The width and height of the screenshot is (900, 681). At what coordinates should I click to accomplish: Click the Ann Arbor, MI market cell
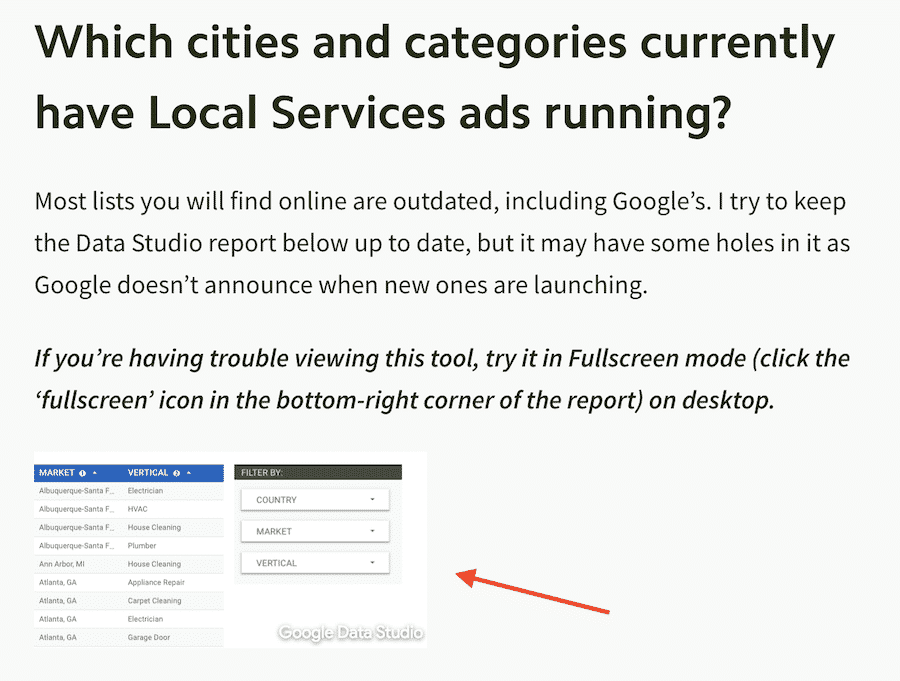62,564
